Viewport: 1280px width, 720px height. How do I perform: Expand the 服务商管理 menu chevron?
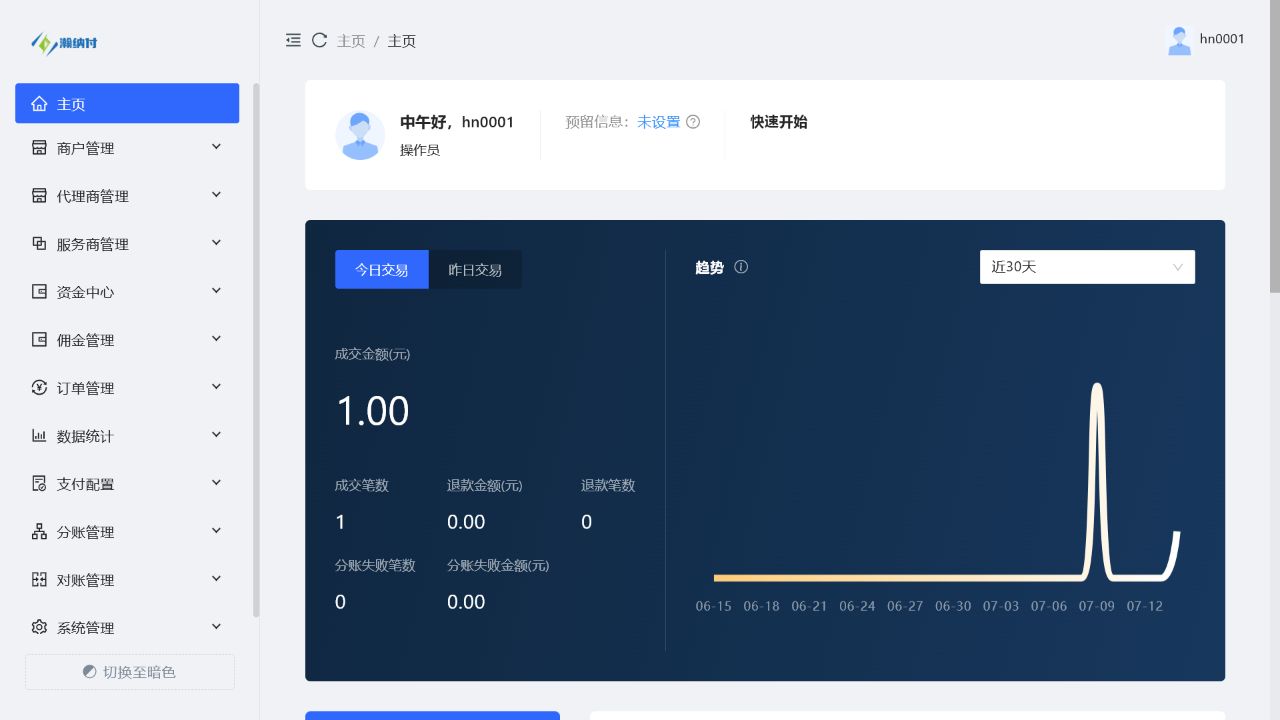216,243
